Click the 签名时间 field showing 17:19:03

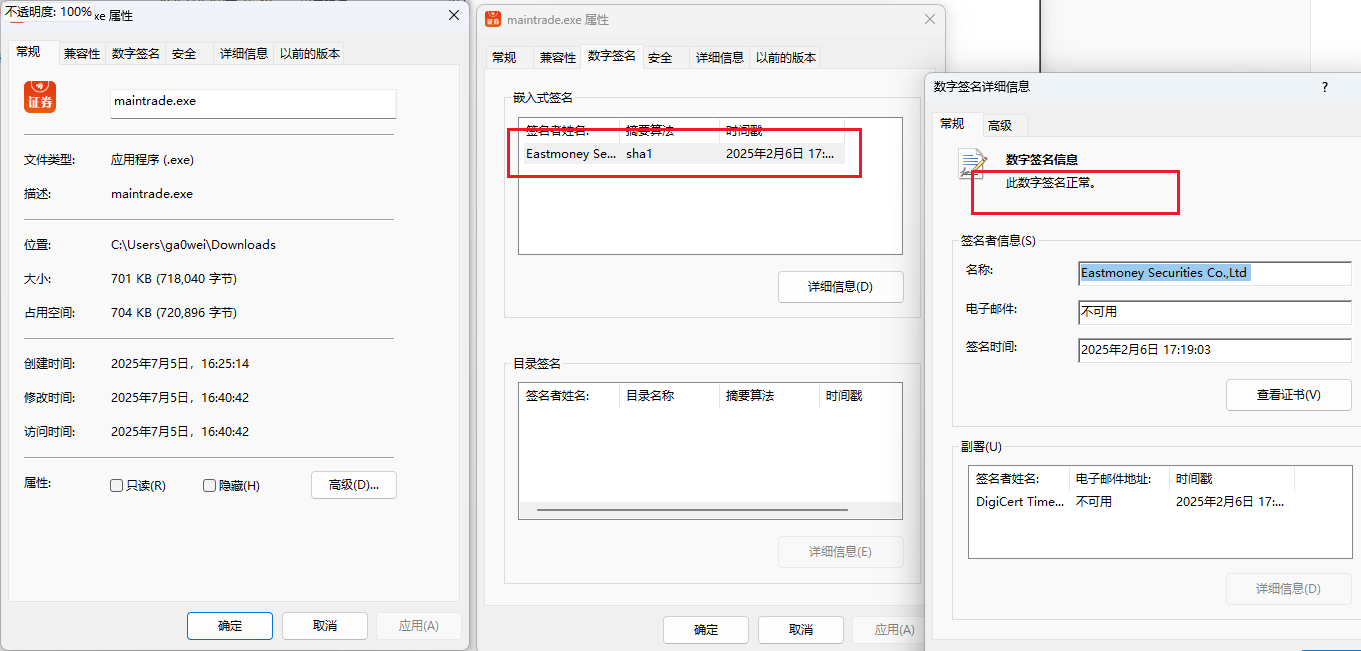[x=1215, y=350]
